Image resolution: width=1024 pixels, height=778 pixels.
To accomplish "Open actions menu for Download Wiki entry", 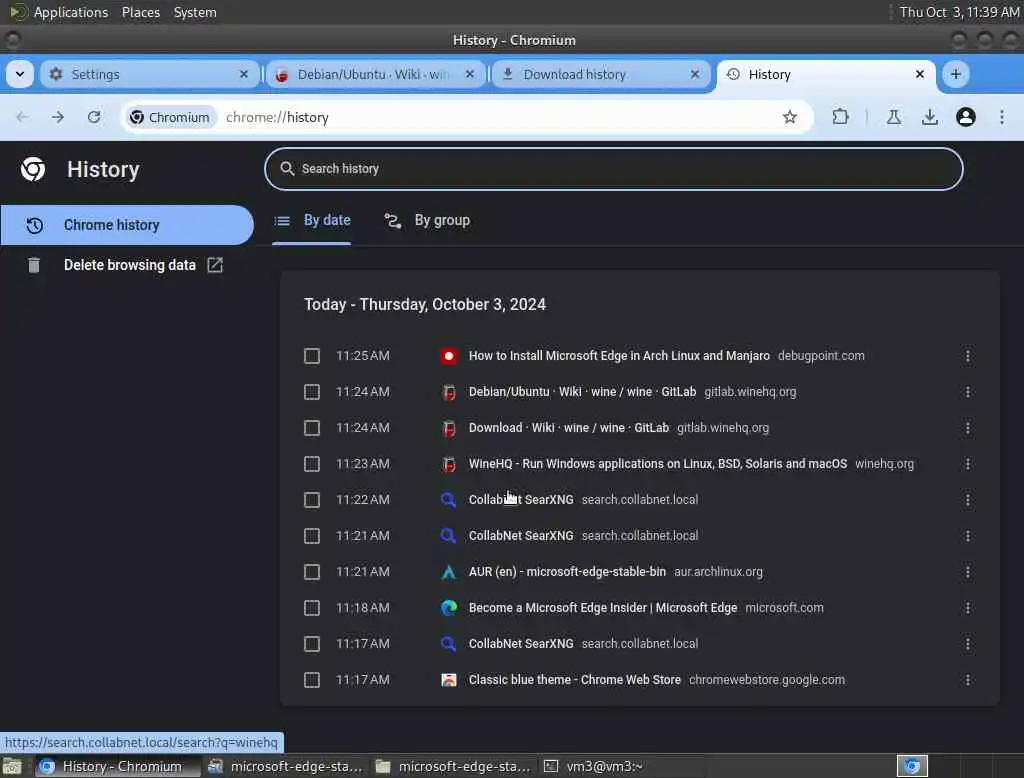I will tap(967, 428).
